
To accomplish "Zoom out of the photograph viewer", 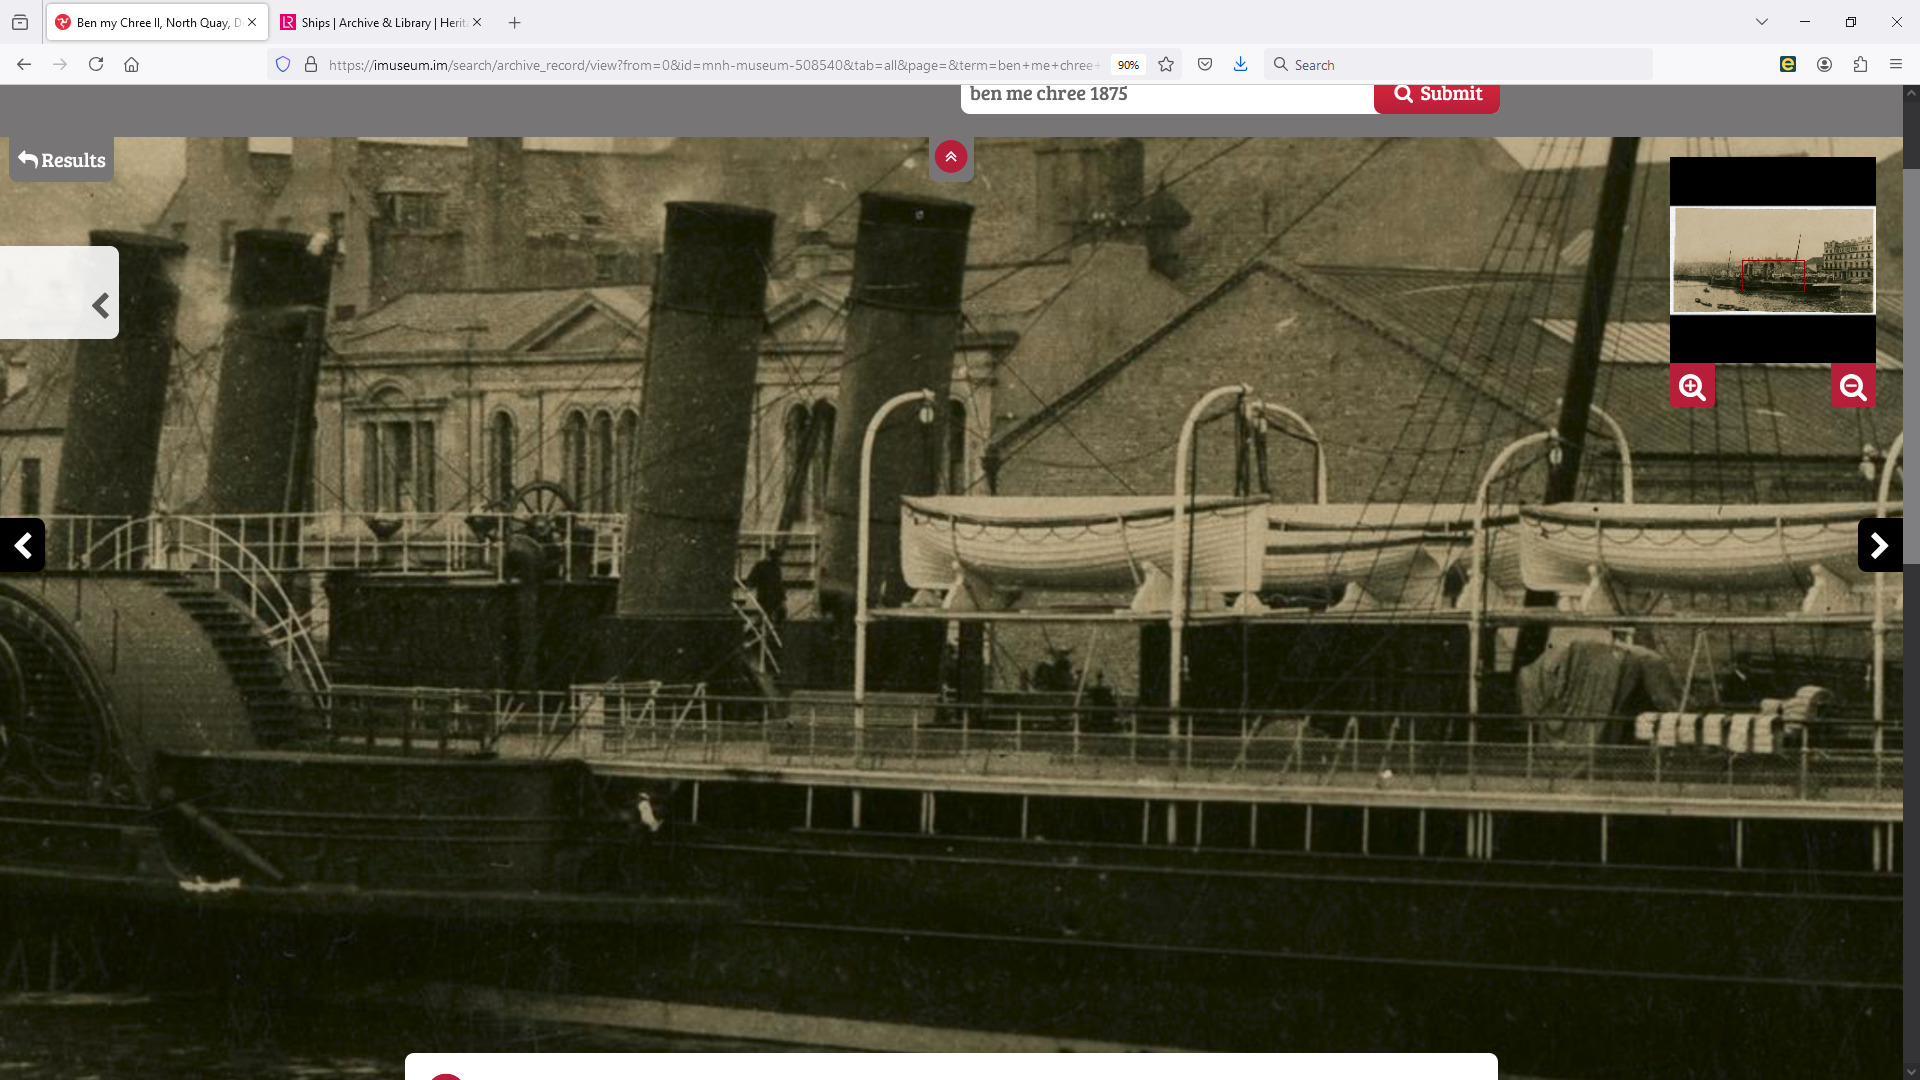I will click(1853, 386).
